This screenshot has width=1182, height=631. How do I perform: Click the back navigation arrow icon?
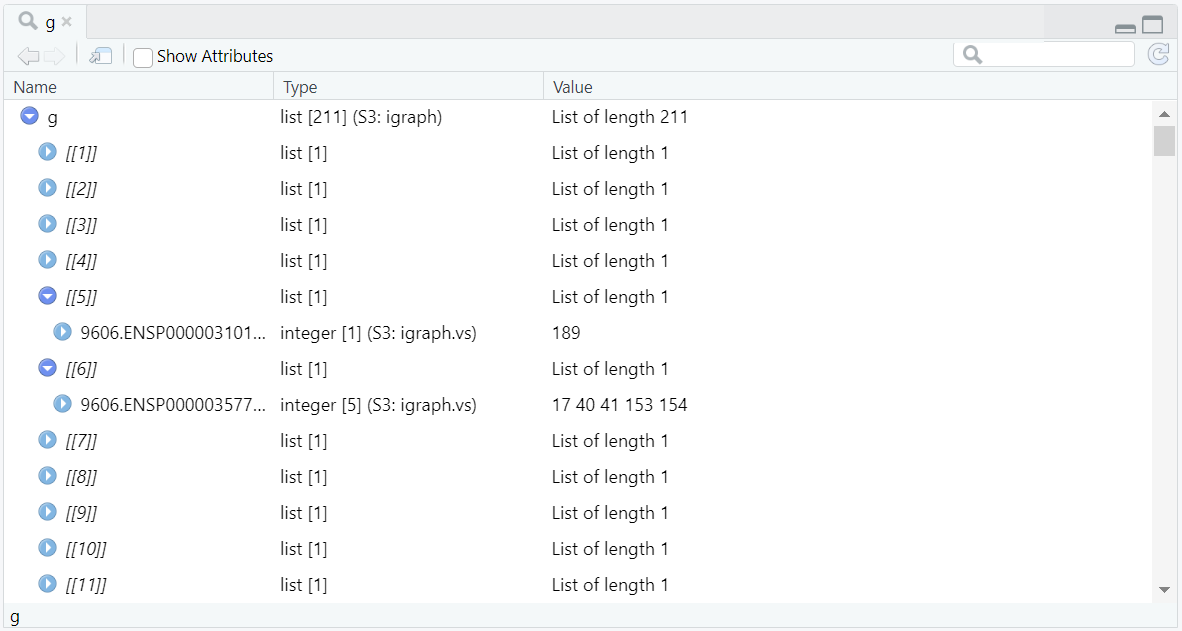(27, 56)
